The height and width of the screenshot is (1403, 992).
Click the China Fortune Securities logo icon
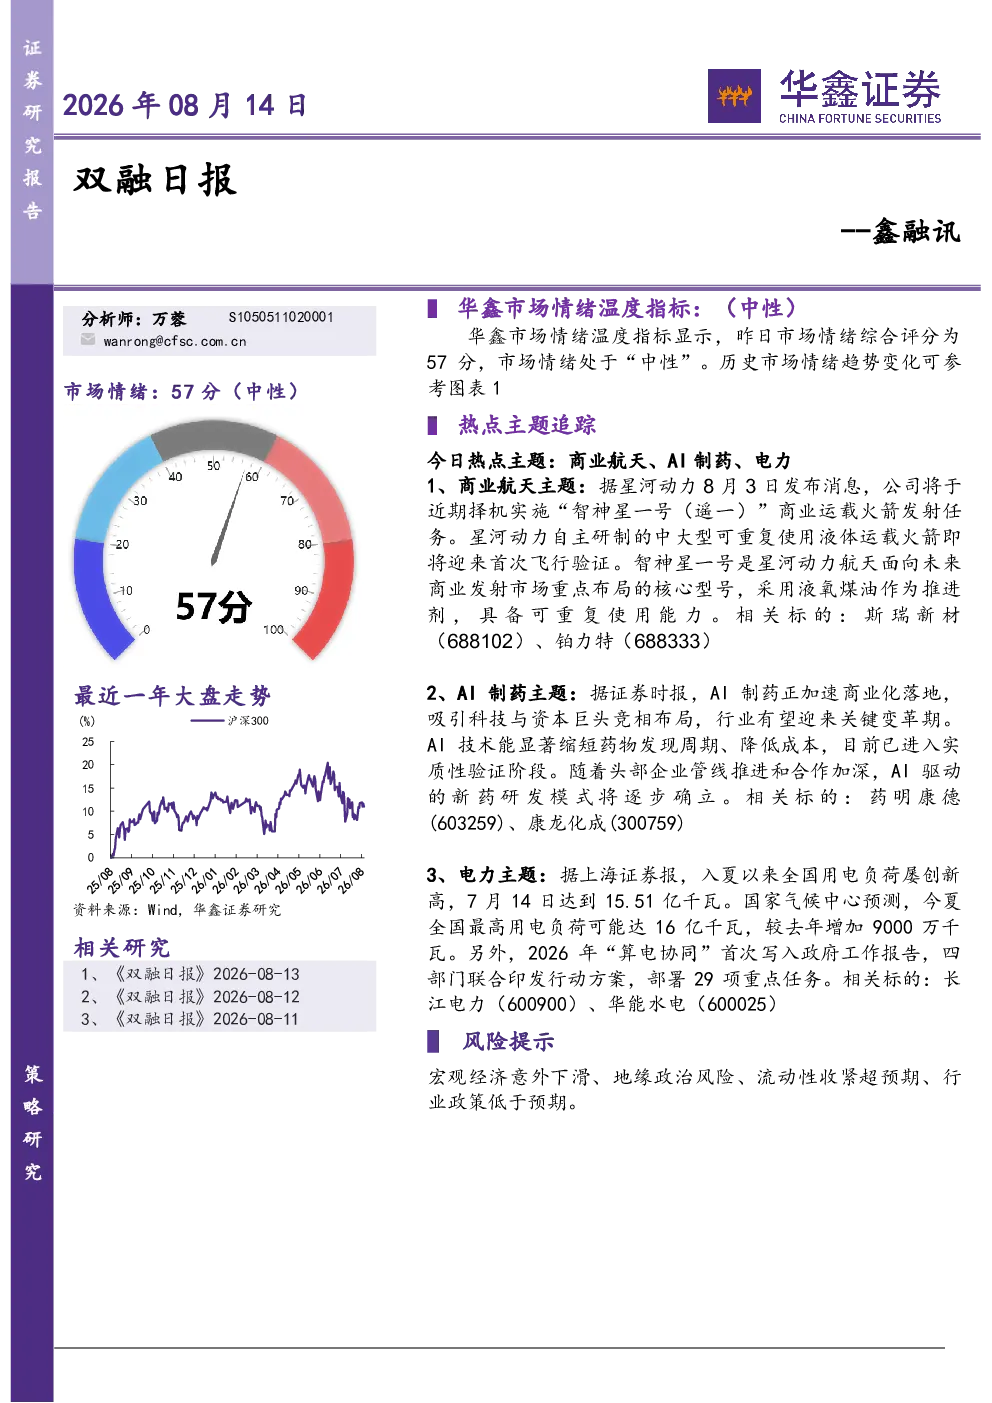click(x=735, y=96)
